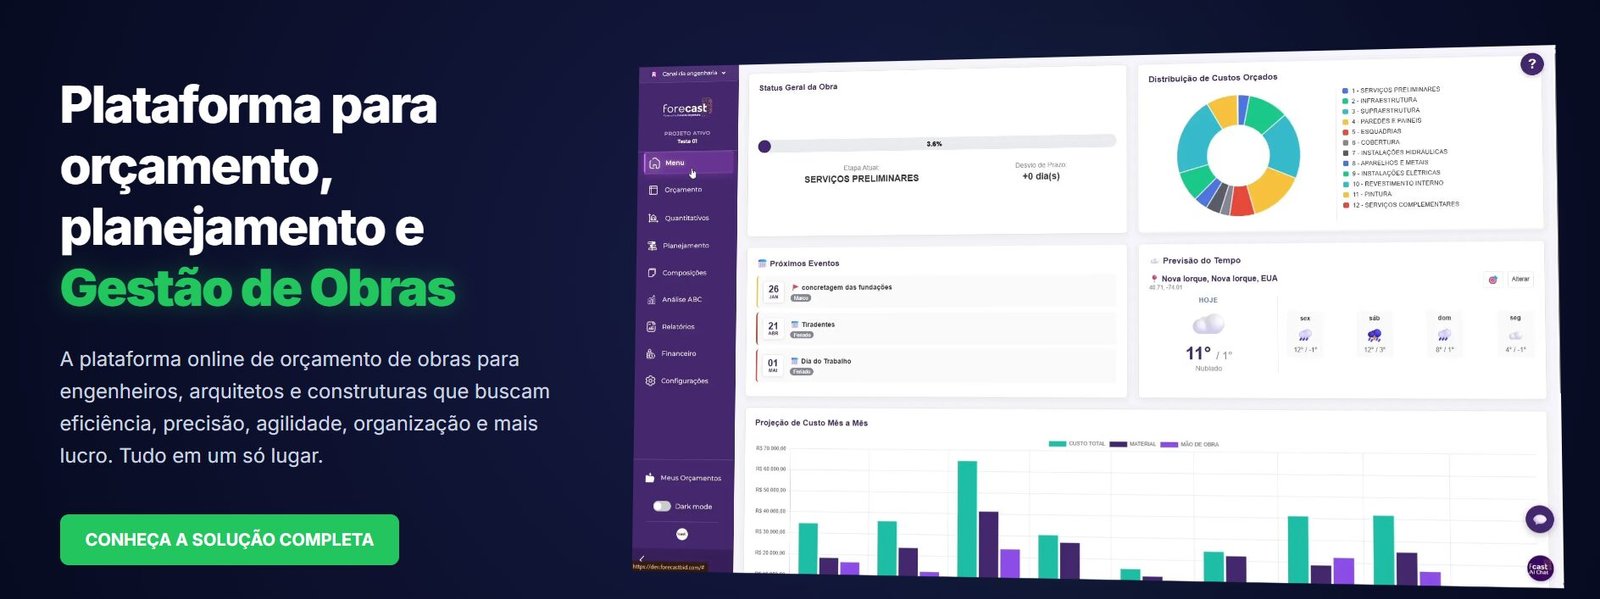Open Meus Orçamentos in the sidebar
This screenshot has height=599, width=1600.
click(x=689, y=478)
